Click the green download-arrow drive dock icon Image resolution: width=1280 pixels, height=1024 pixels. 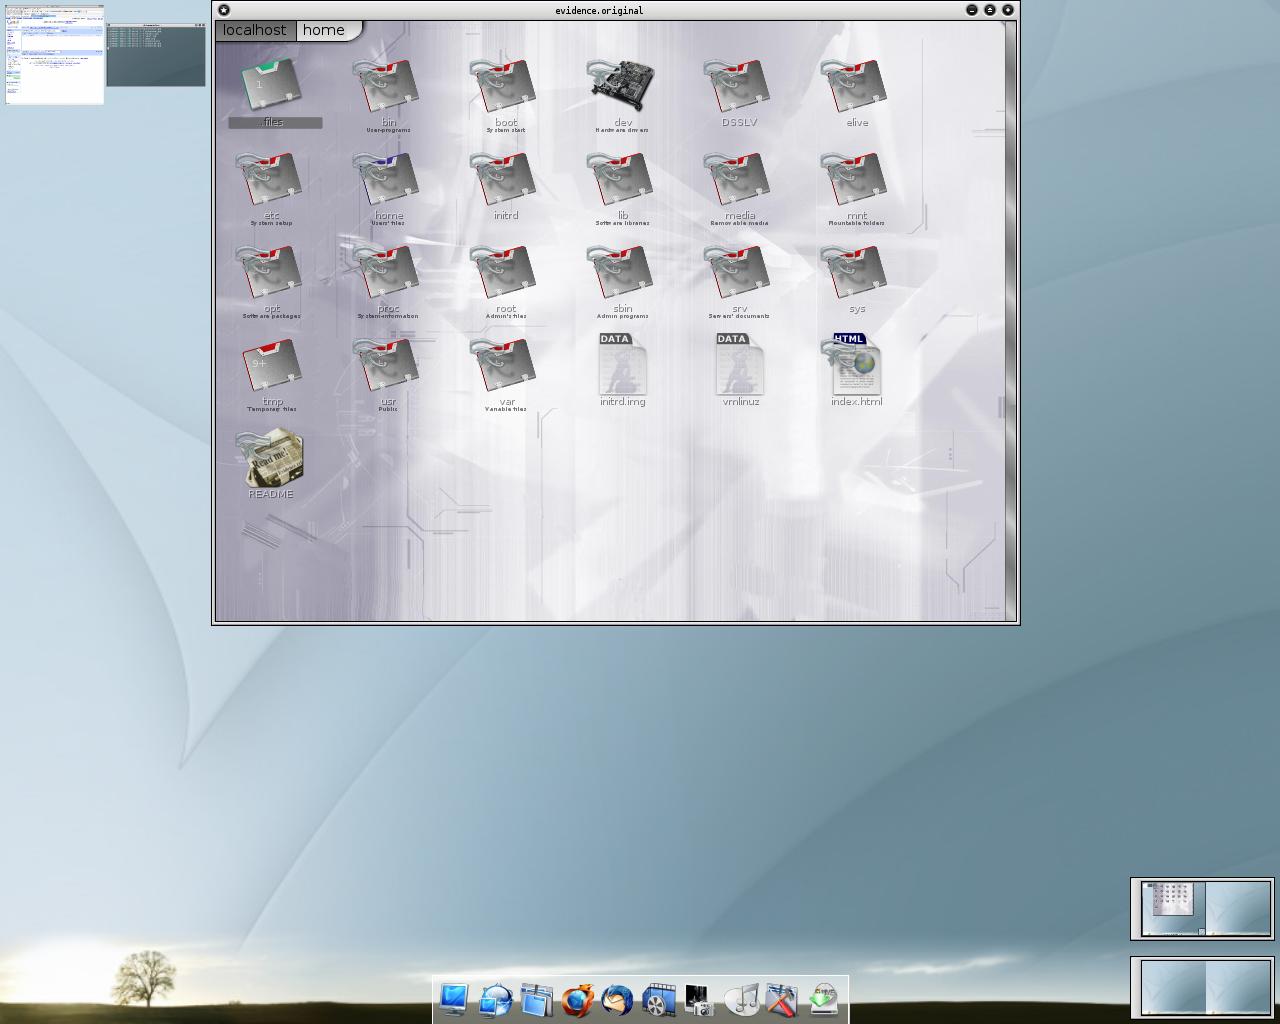[823, 999]
